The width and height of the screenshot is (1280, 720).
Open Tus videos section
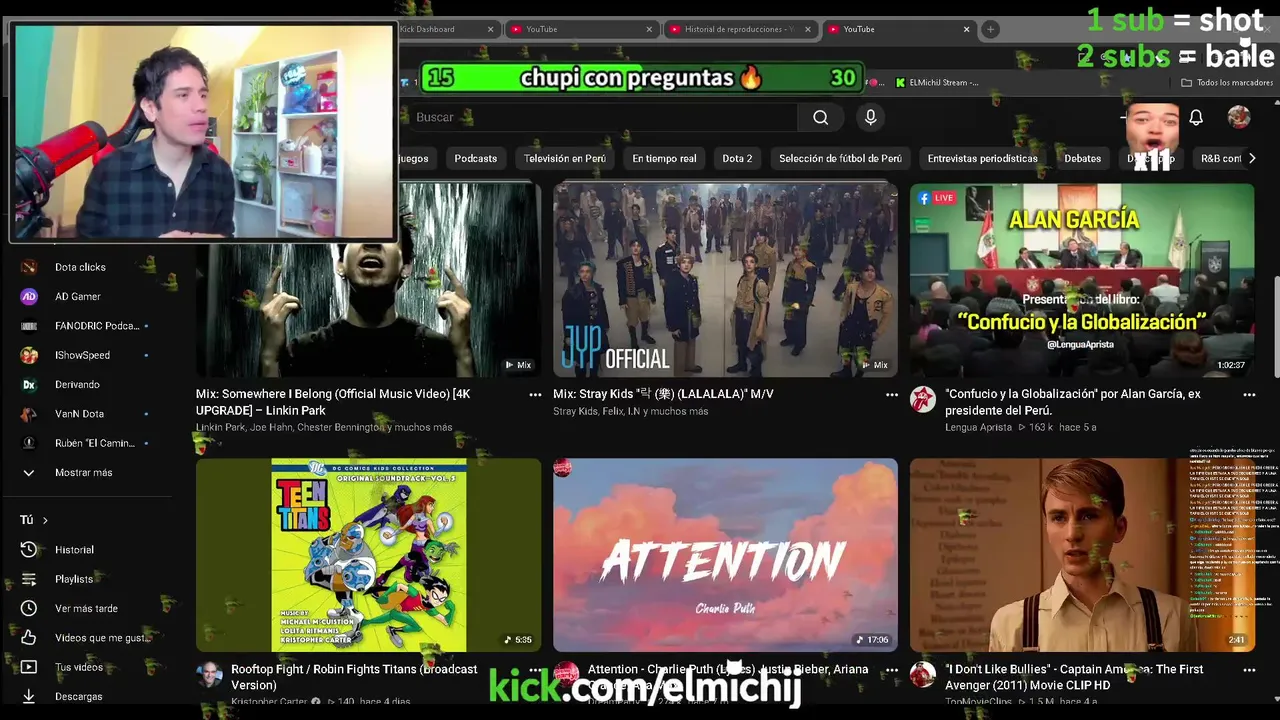click(x=79, y=667)
